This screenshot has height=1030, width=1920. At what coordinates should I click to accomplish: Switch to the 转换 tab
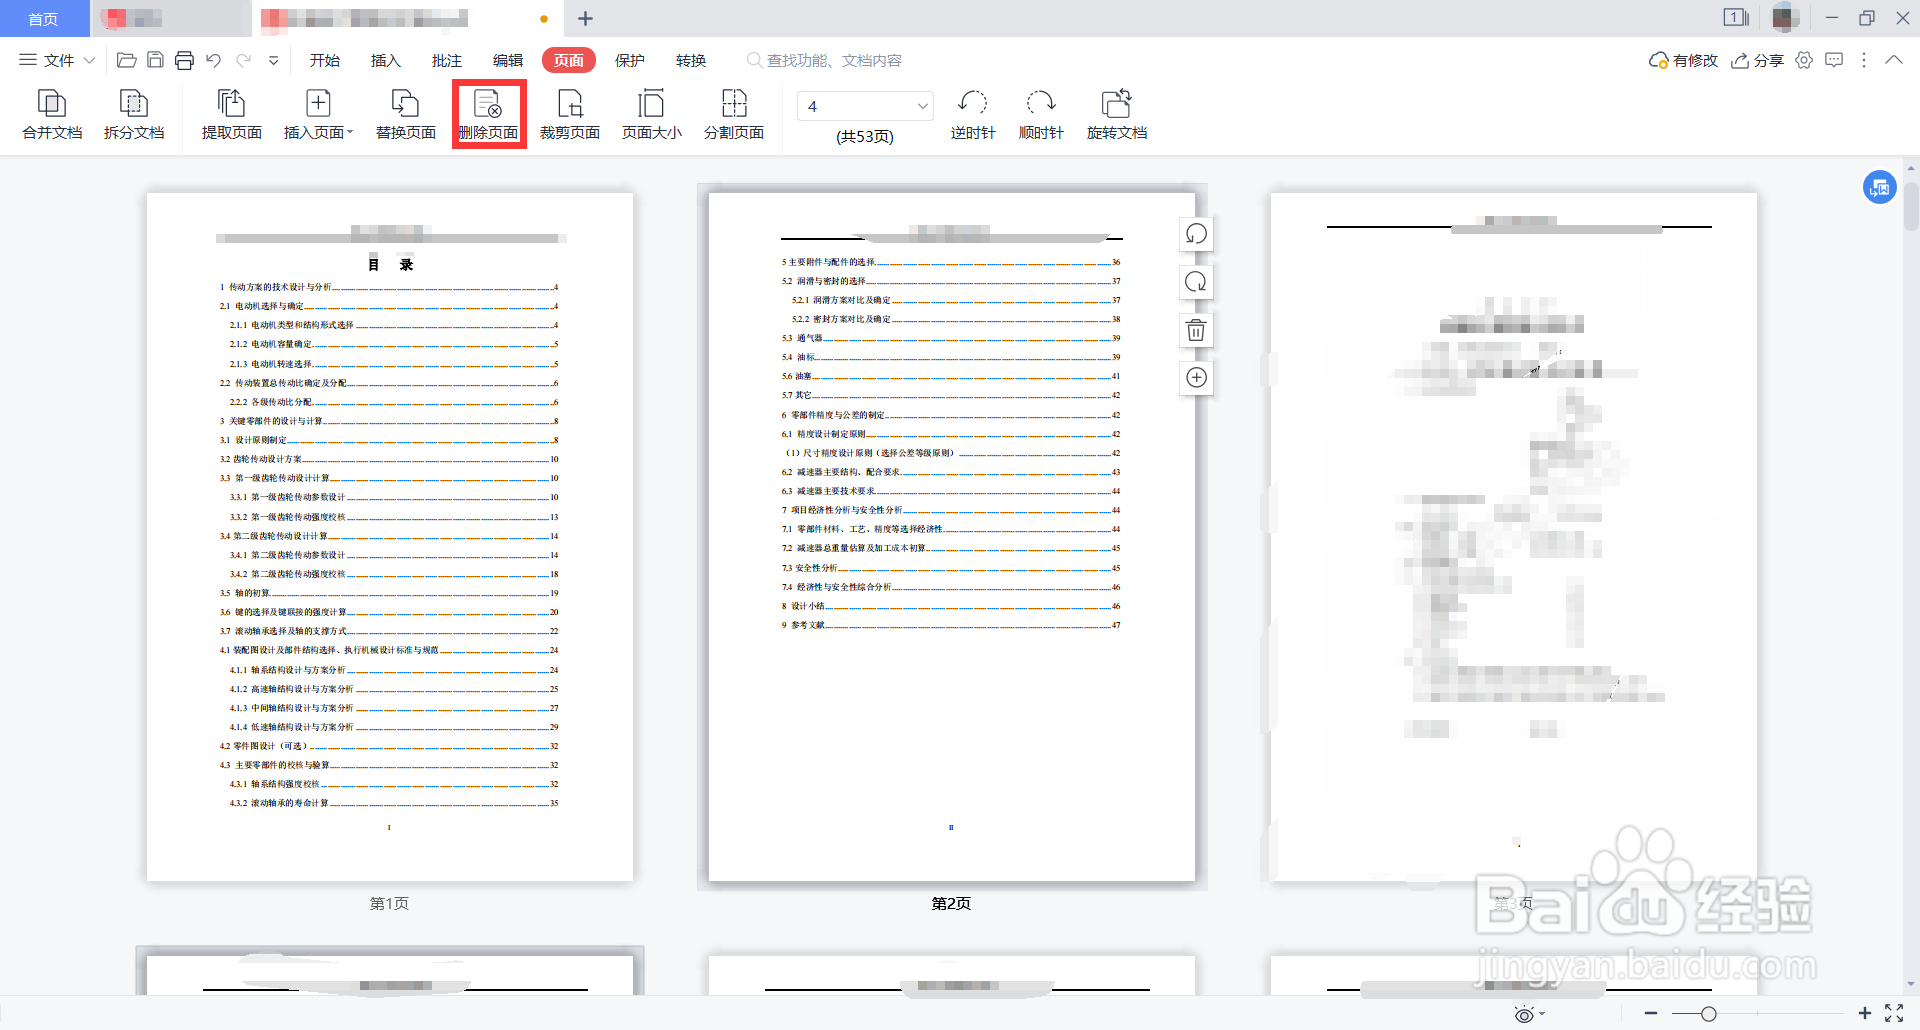tap(691, 60)
